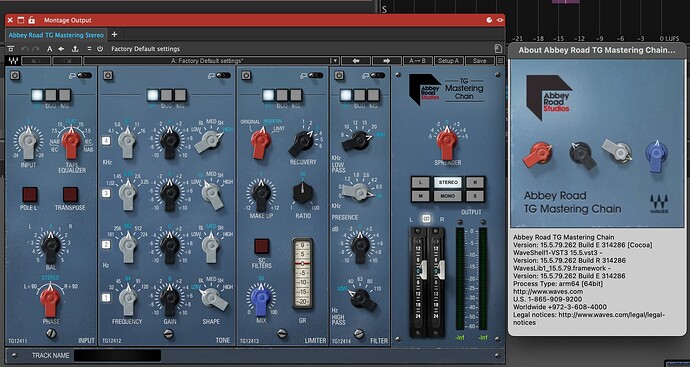Viewport: 690px width, 367px height.
Task: Click the Save button
Action: click(480, 61)
